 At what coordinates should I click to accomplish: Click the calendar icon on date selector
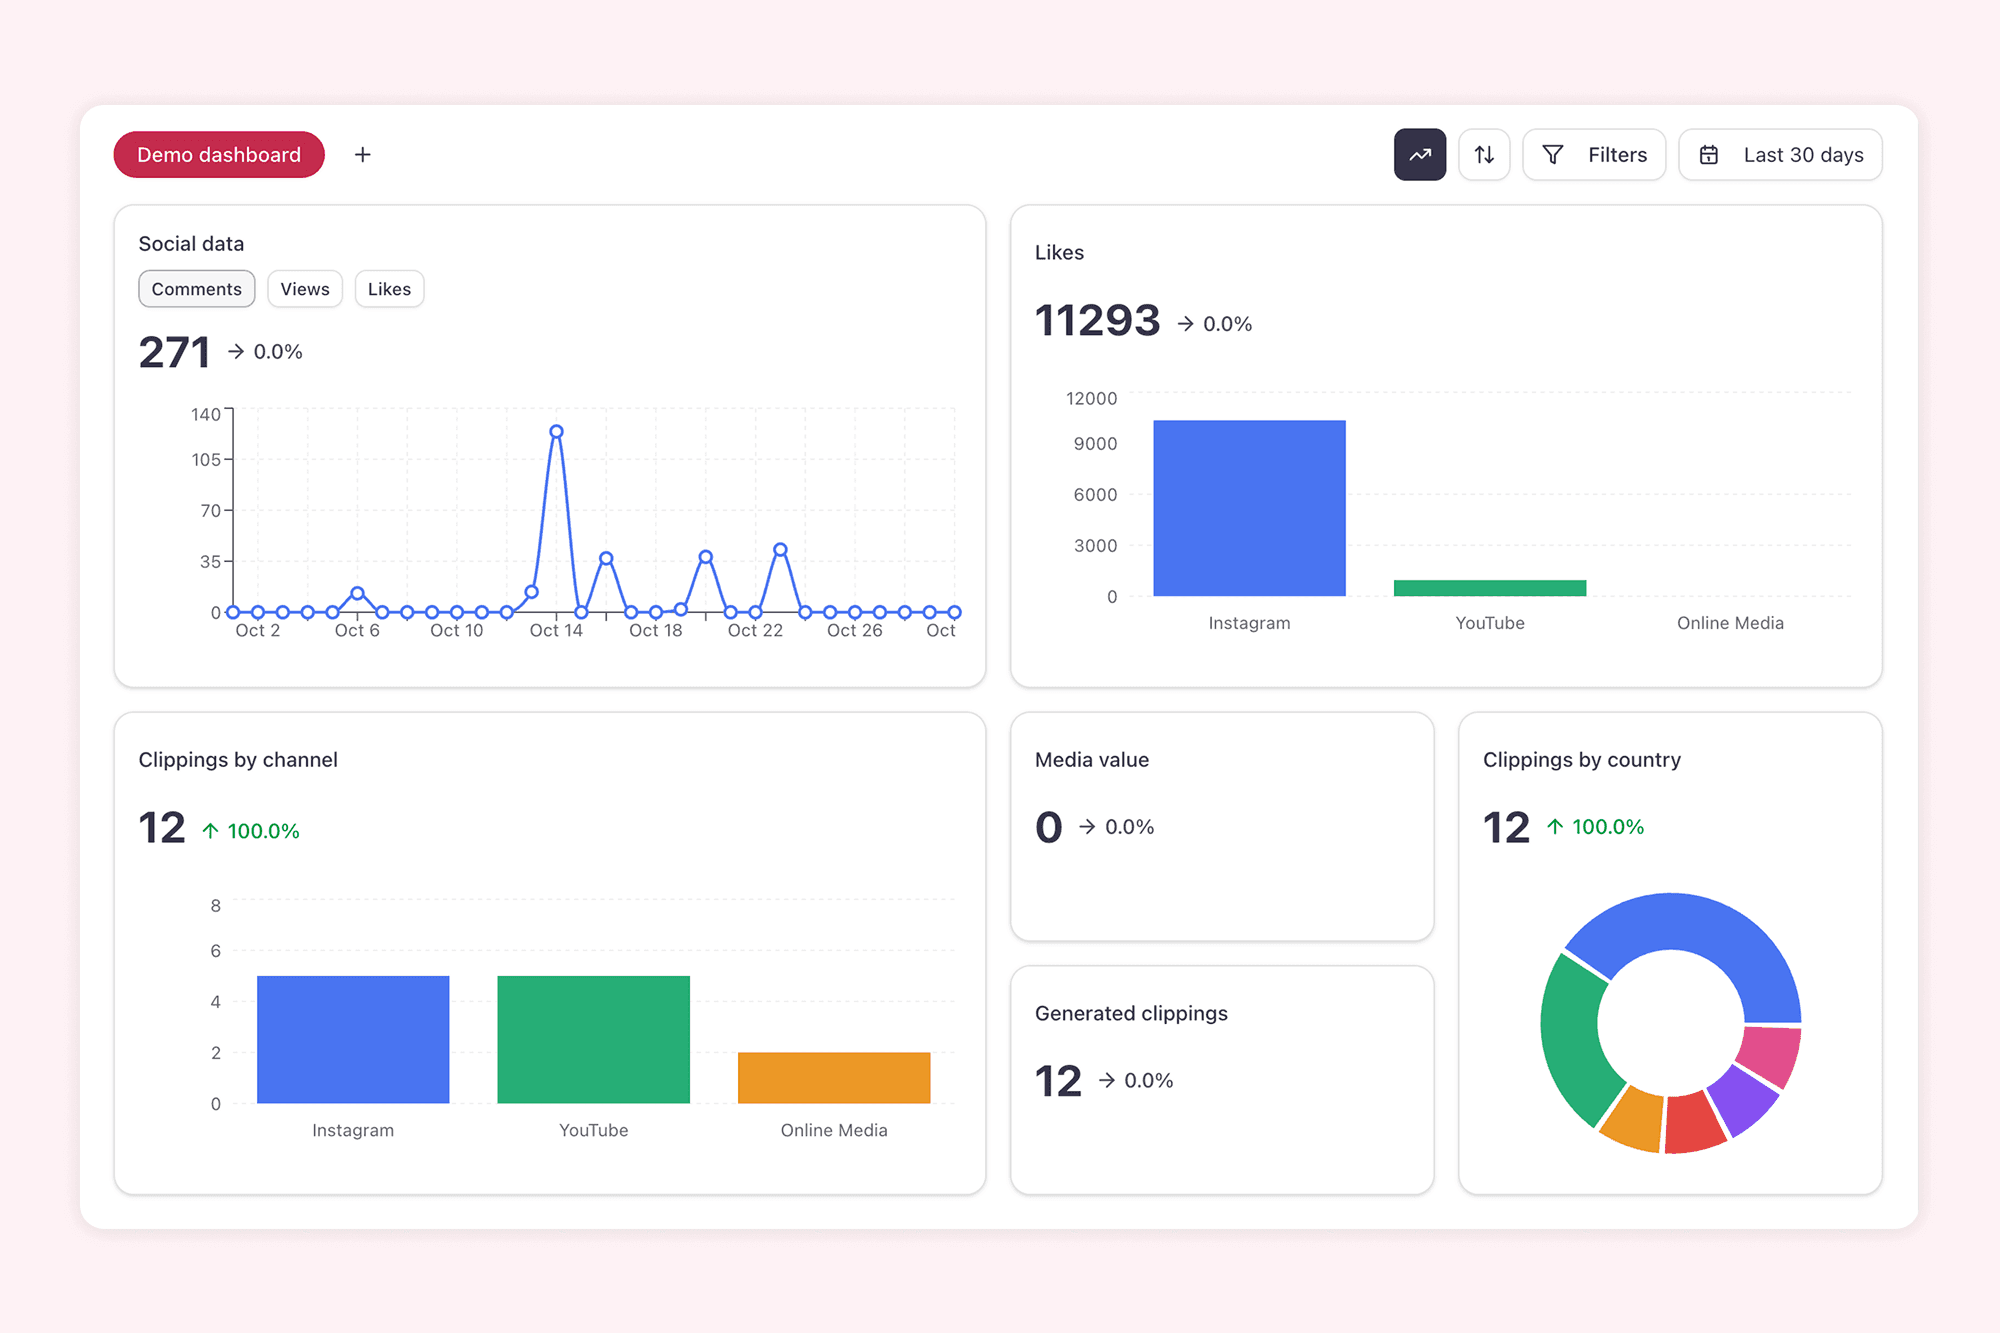point(1707,154)
